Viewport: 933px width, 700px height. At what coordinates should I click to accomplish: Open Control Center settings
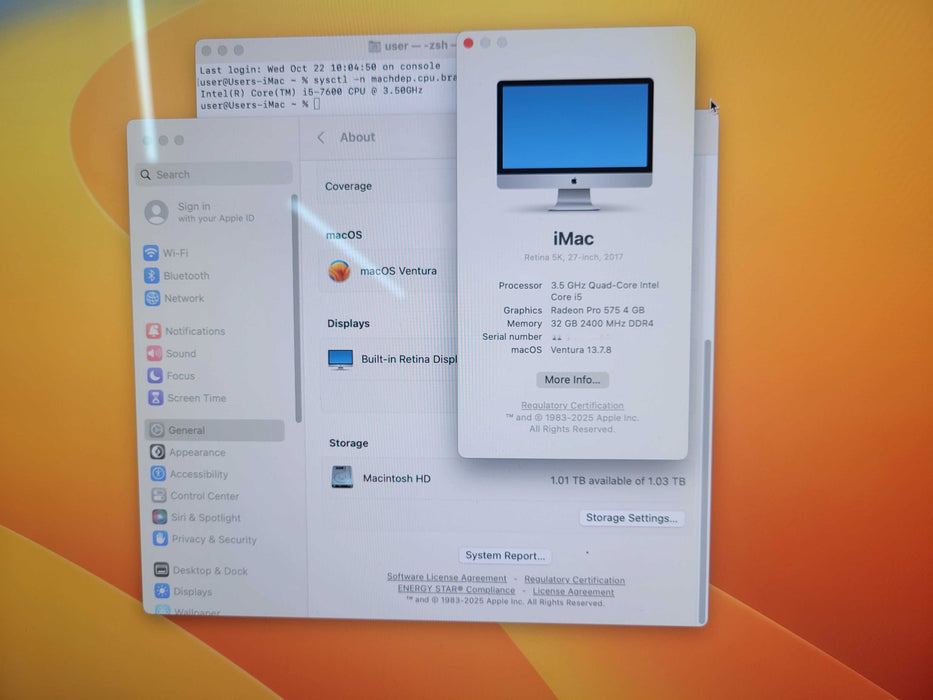[x=204, y=496]
